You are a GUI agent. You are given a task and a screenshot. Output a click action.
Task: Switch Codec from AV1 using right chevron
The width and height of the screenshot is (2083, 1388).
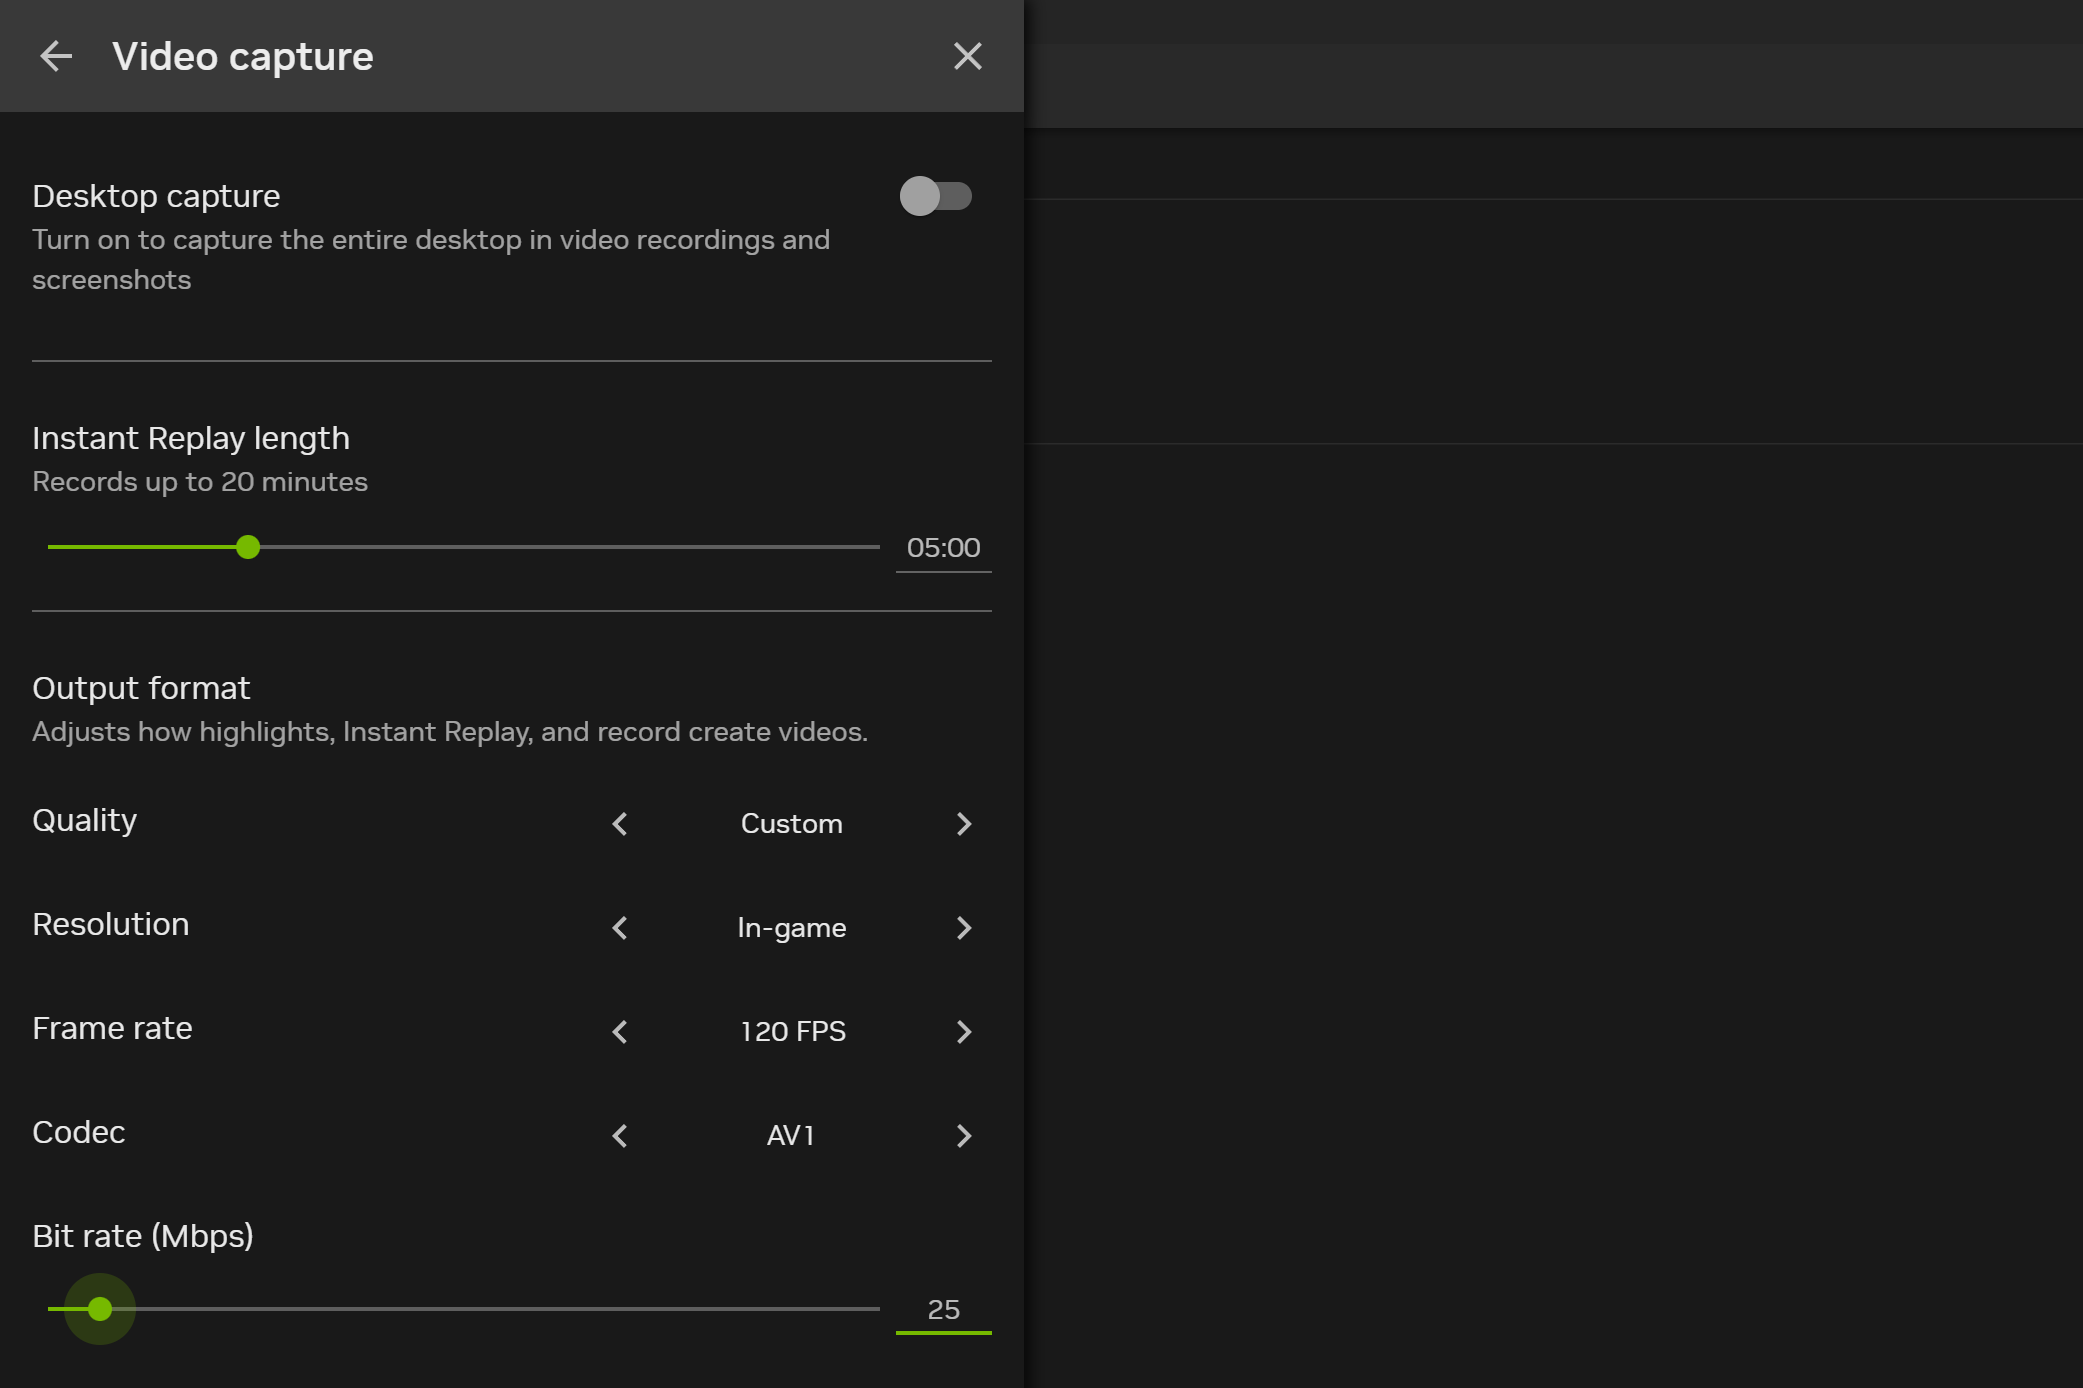tap(964, 1136)
